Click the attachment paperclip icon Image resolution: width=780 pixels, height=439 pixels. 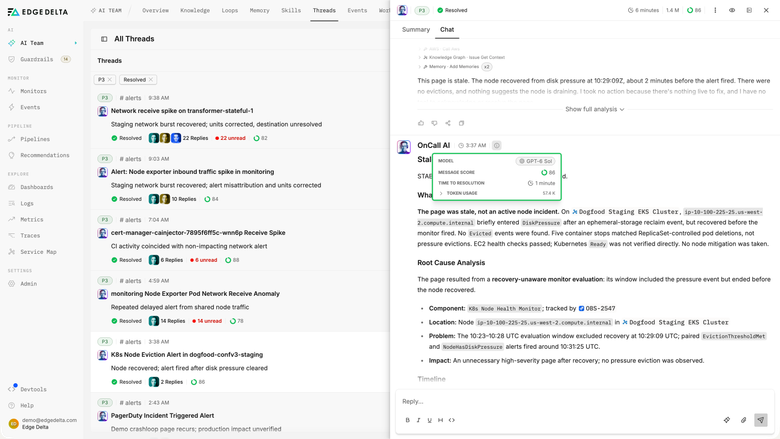[743, 420]
